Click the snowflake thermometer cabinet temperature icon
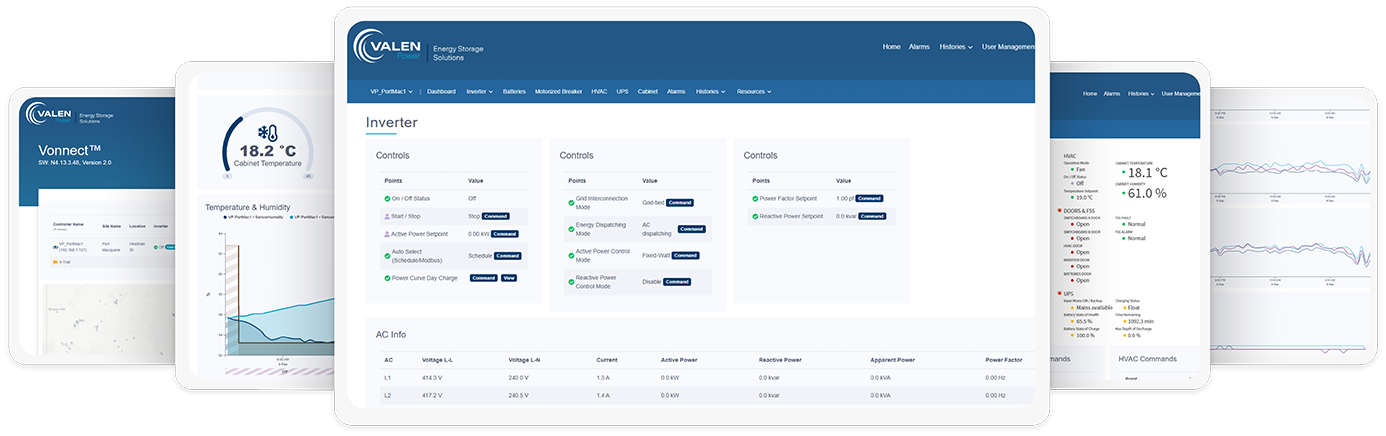The image size is (1386, 436). (x=267, y=133)
